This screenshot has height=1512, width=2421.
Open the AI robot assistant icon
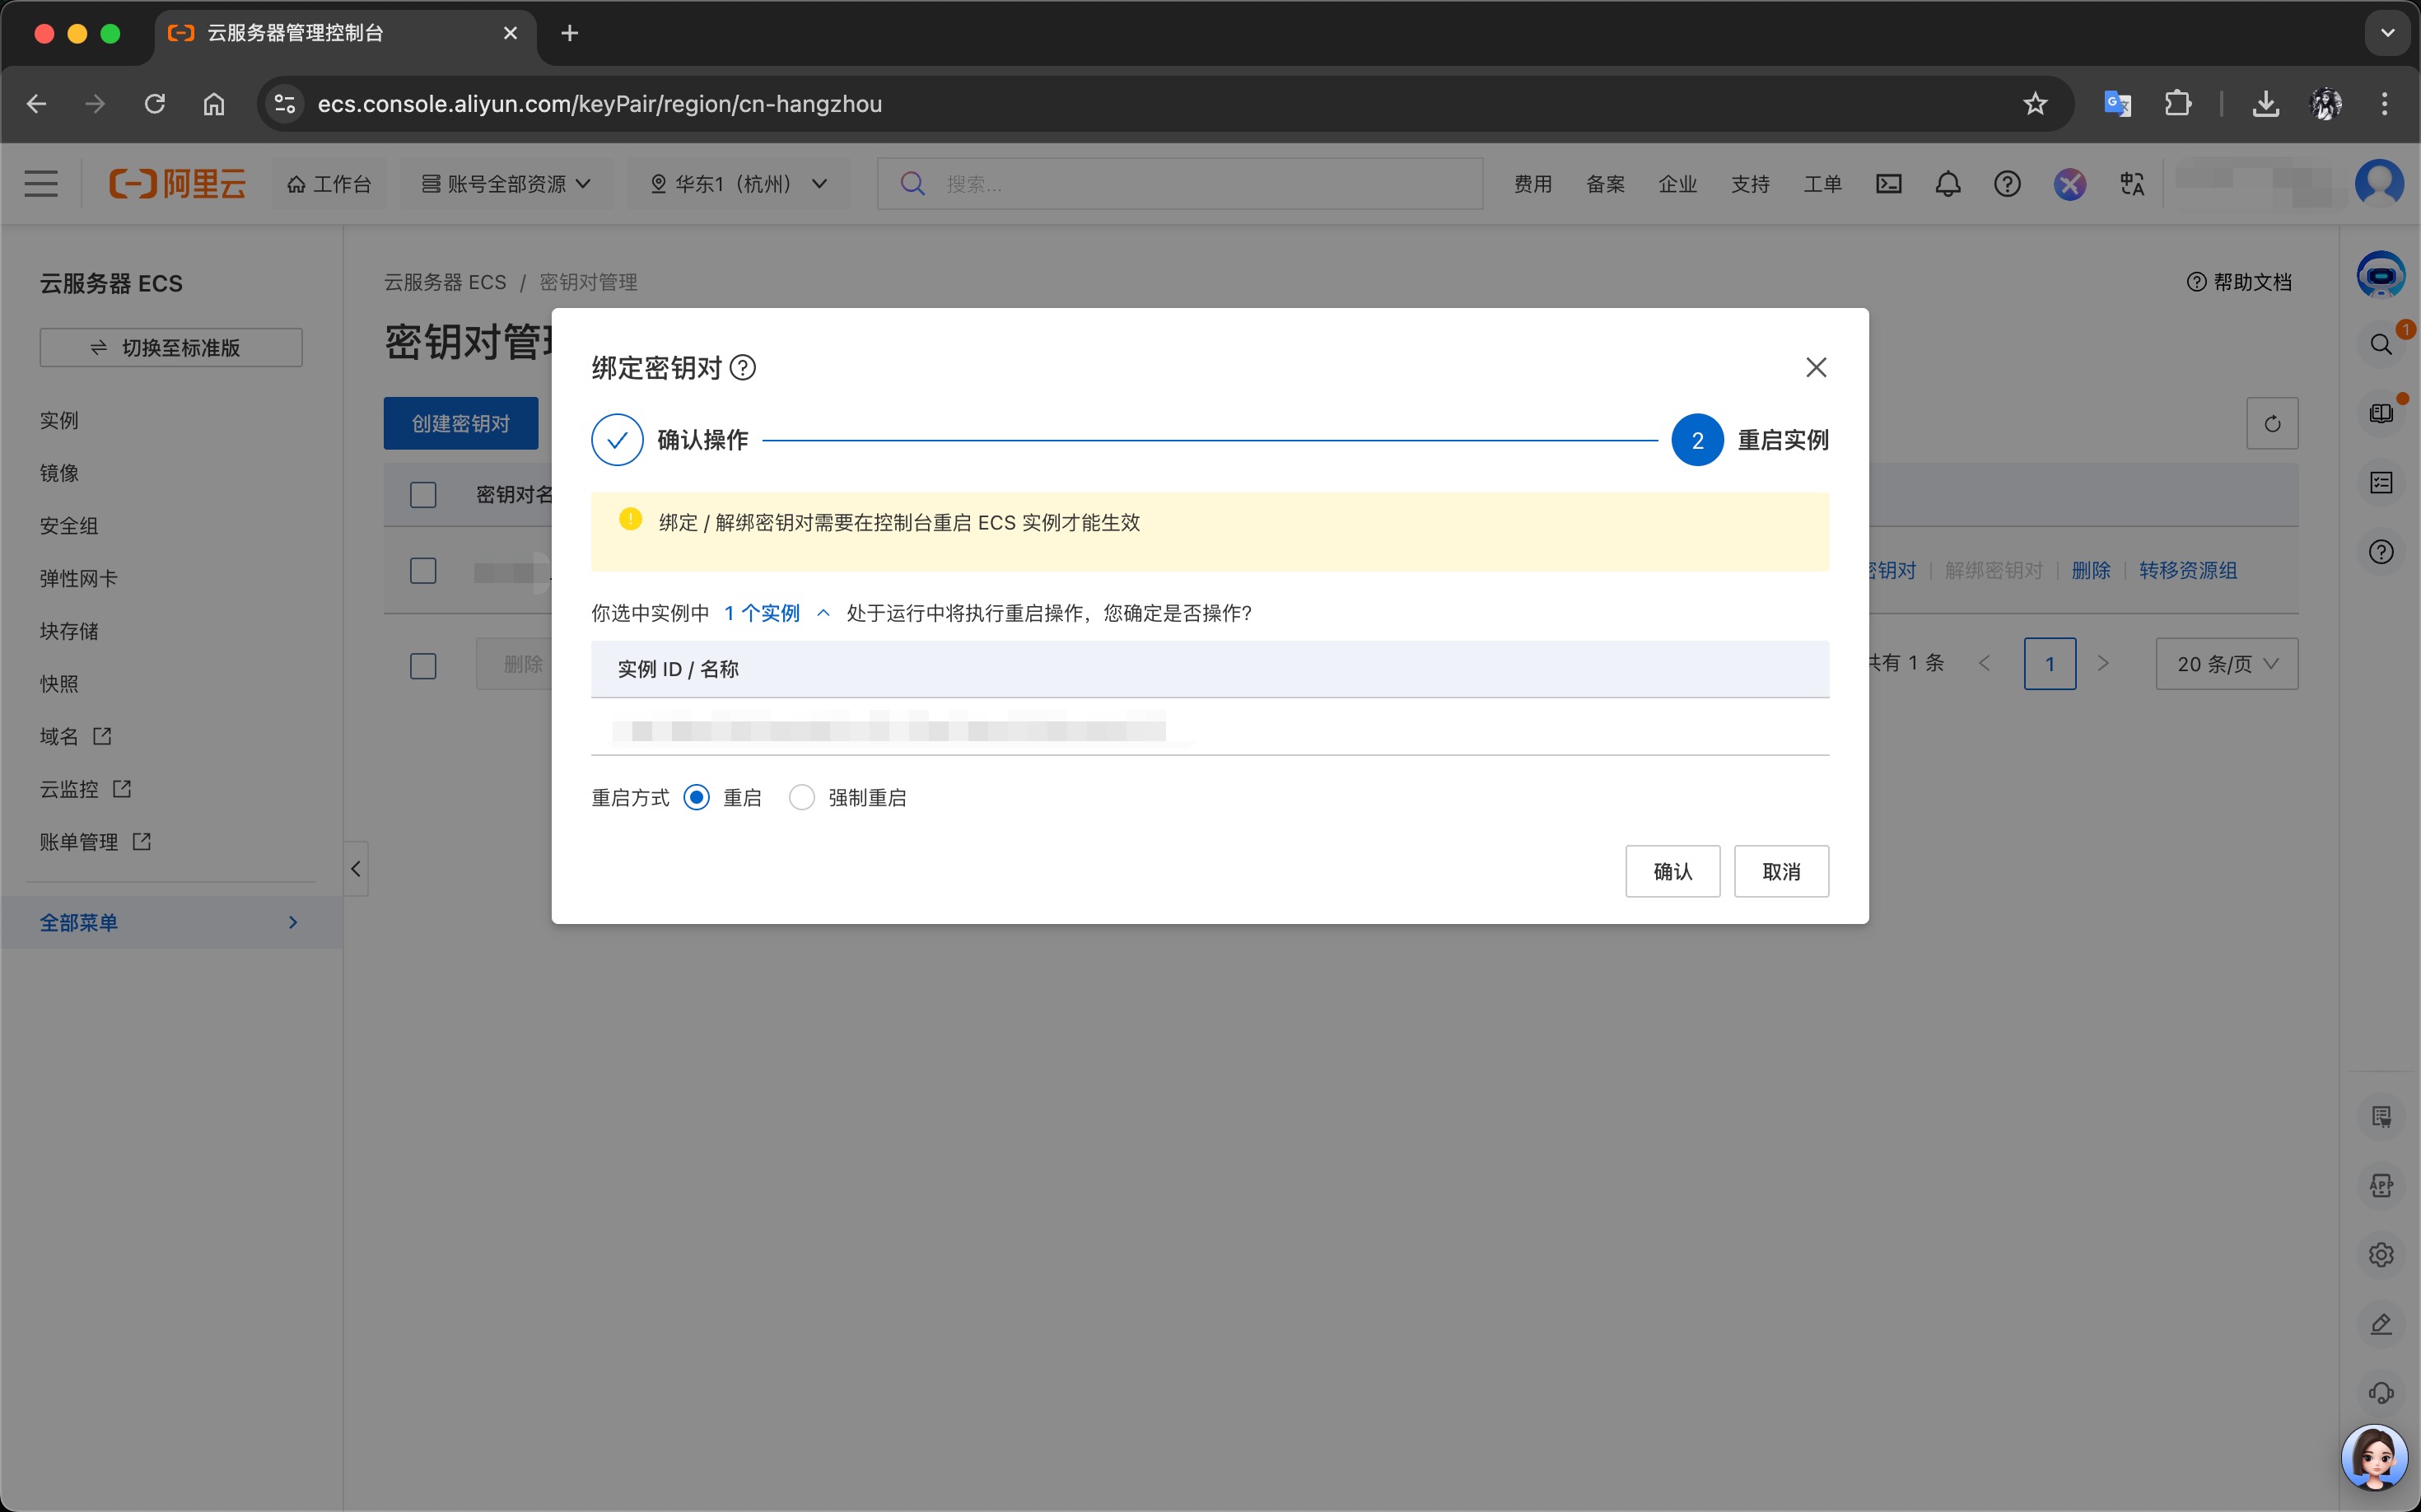click(x=2380, y=275)
